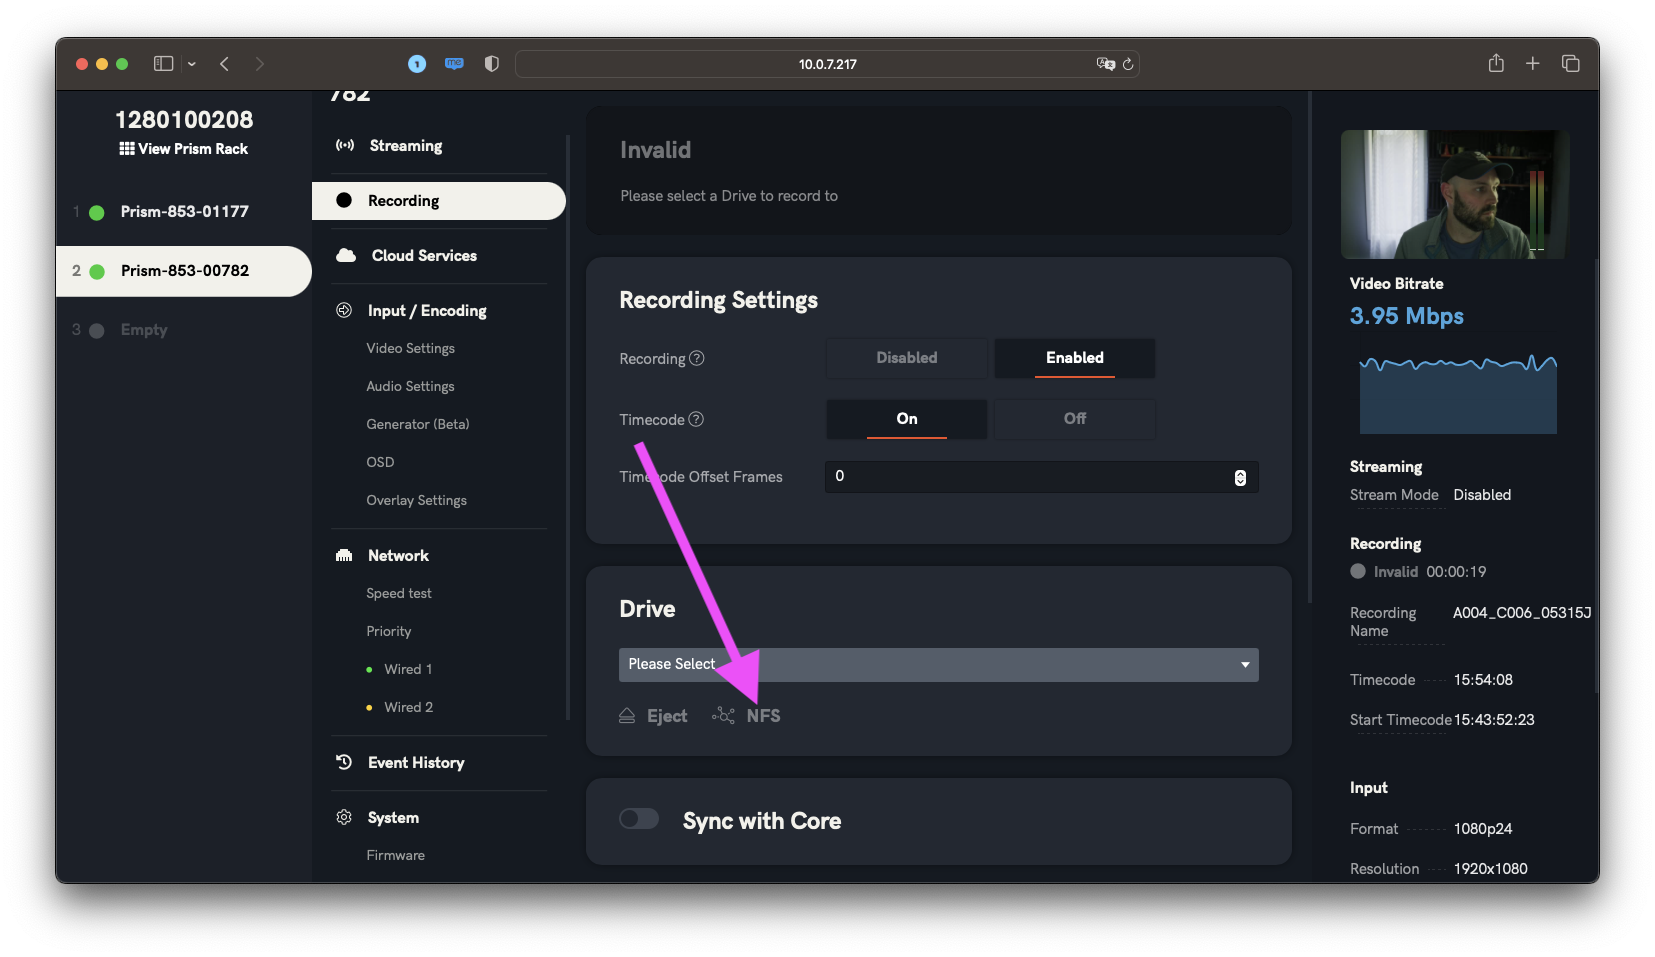
Task: Click the Eject drive icon
Action: tap(627, 716)
